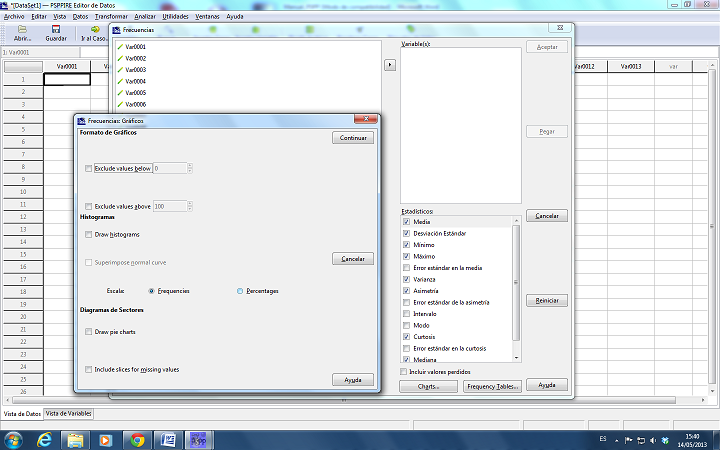Click Cancelar in the Gráficos dialog

(x=353, y=259)
